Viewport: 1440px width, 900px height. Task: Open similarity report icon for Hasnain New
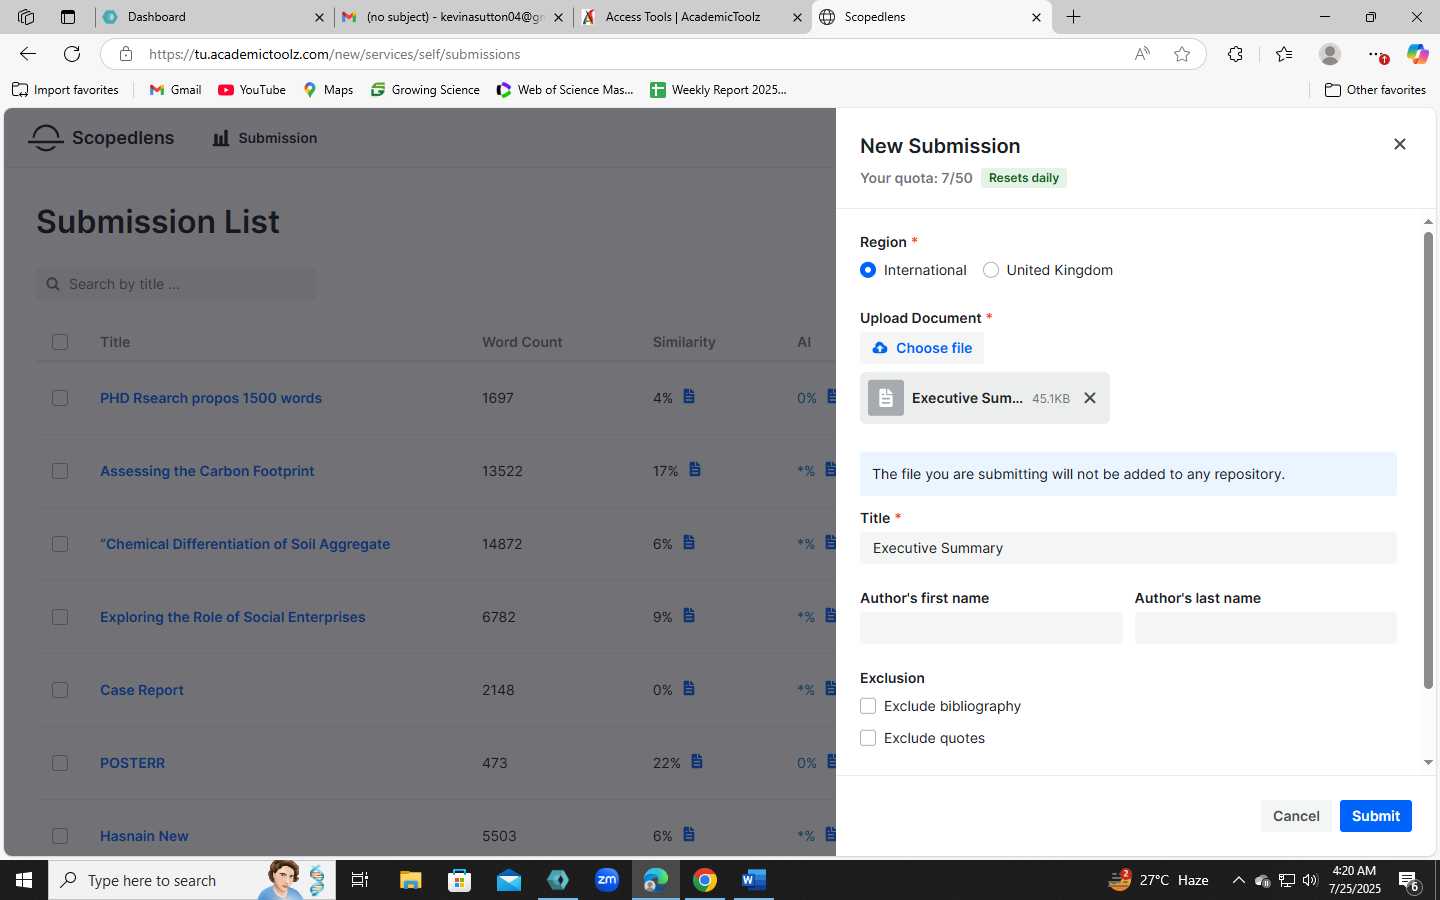[689, 835]
